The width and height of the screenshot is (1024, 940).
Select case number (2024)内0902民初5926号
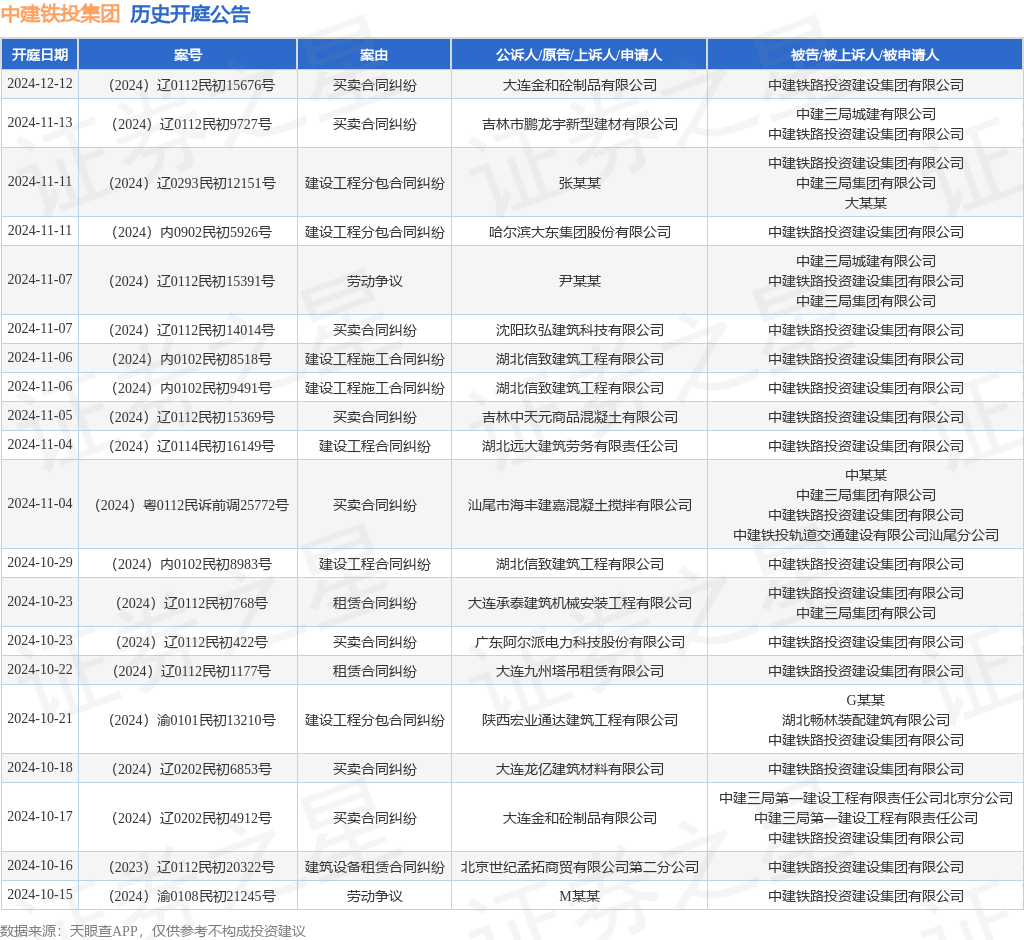tap(191, 232)
